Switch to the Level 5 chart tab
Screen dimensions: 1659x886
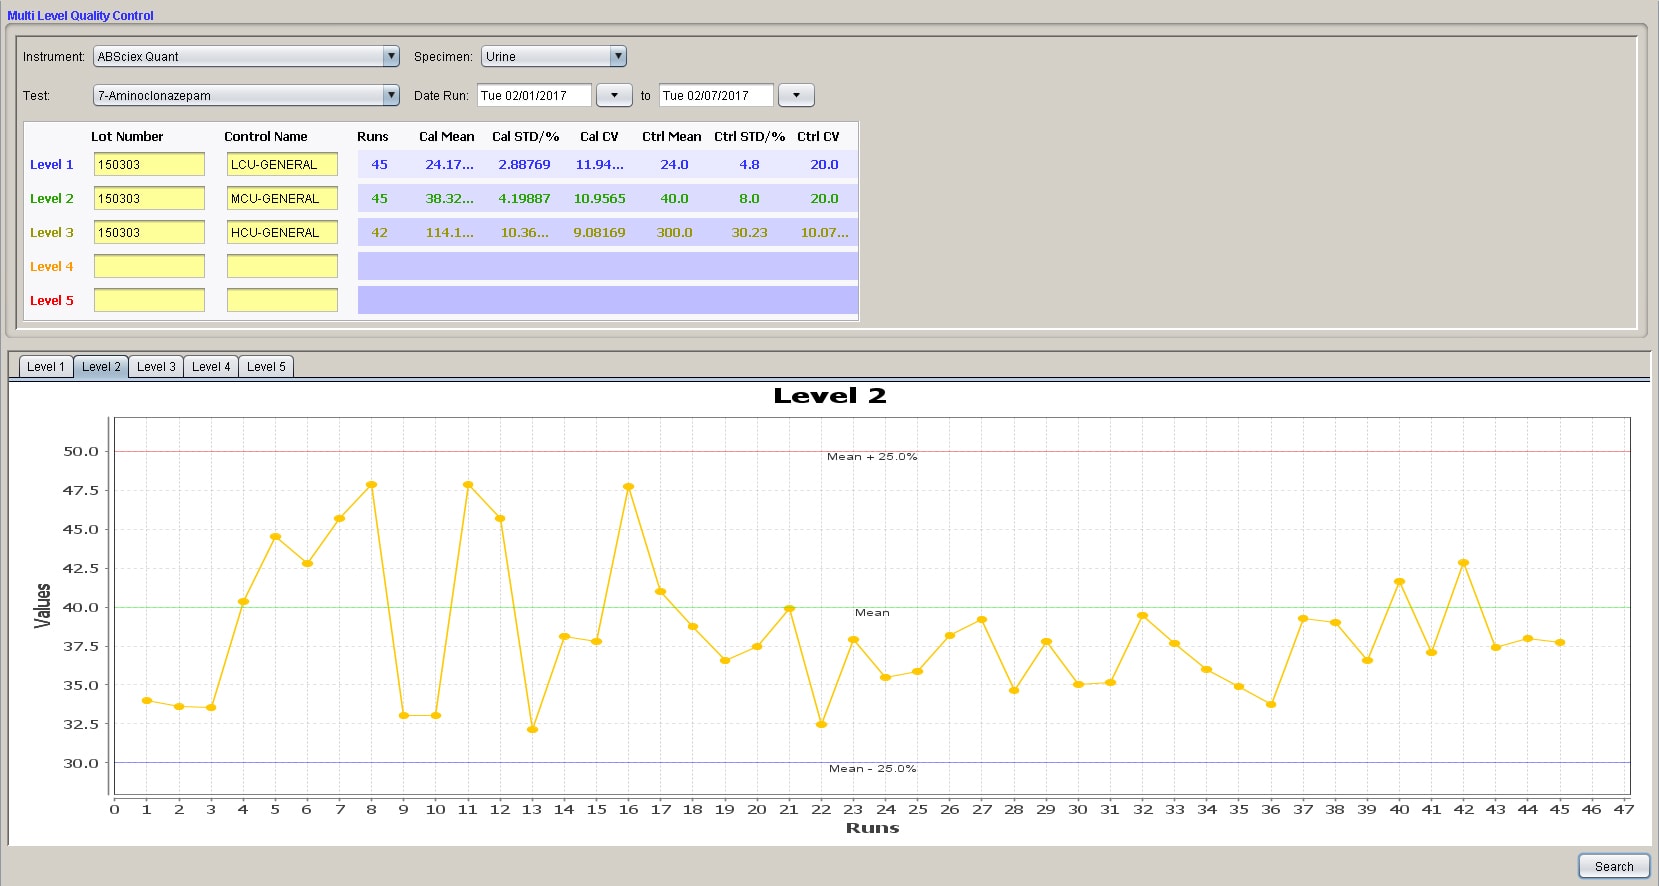click(266, 367)
